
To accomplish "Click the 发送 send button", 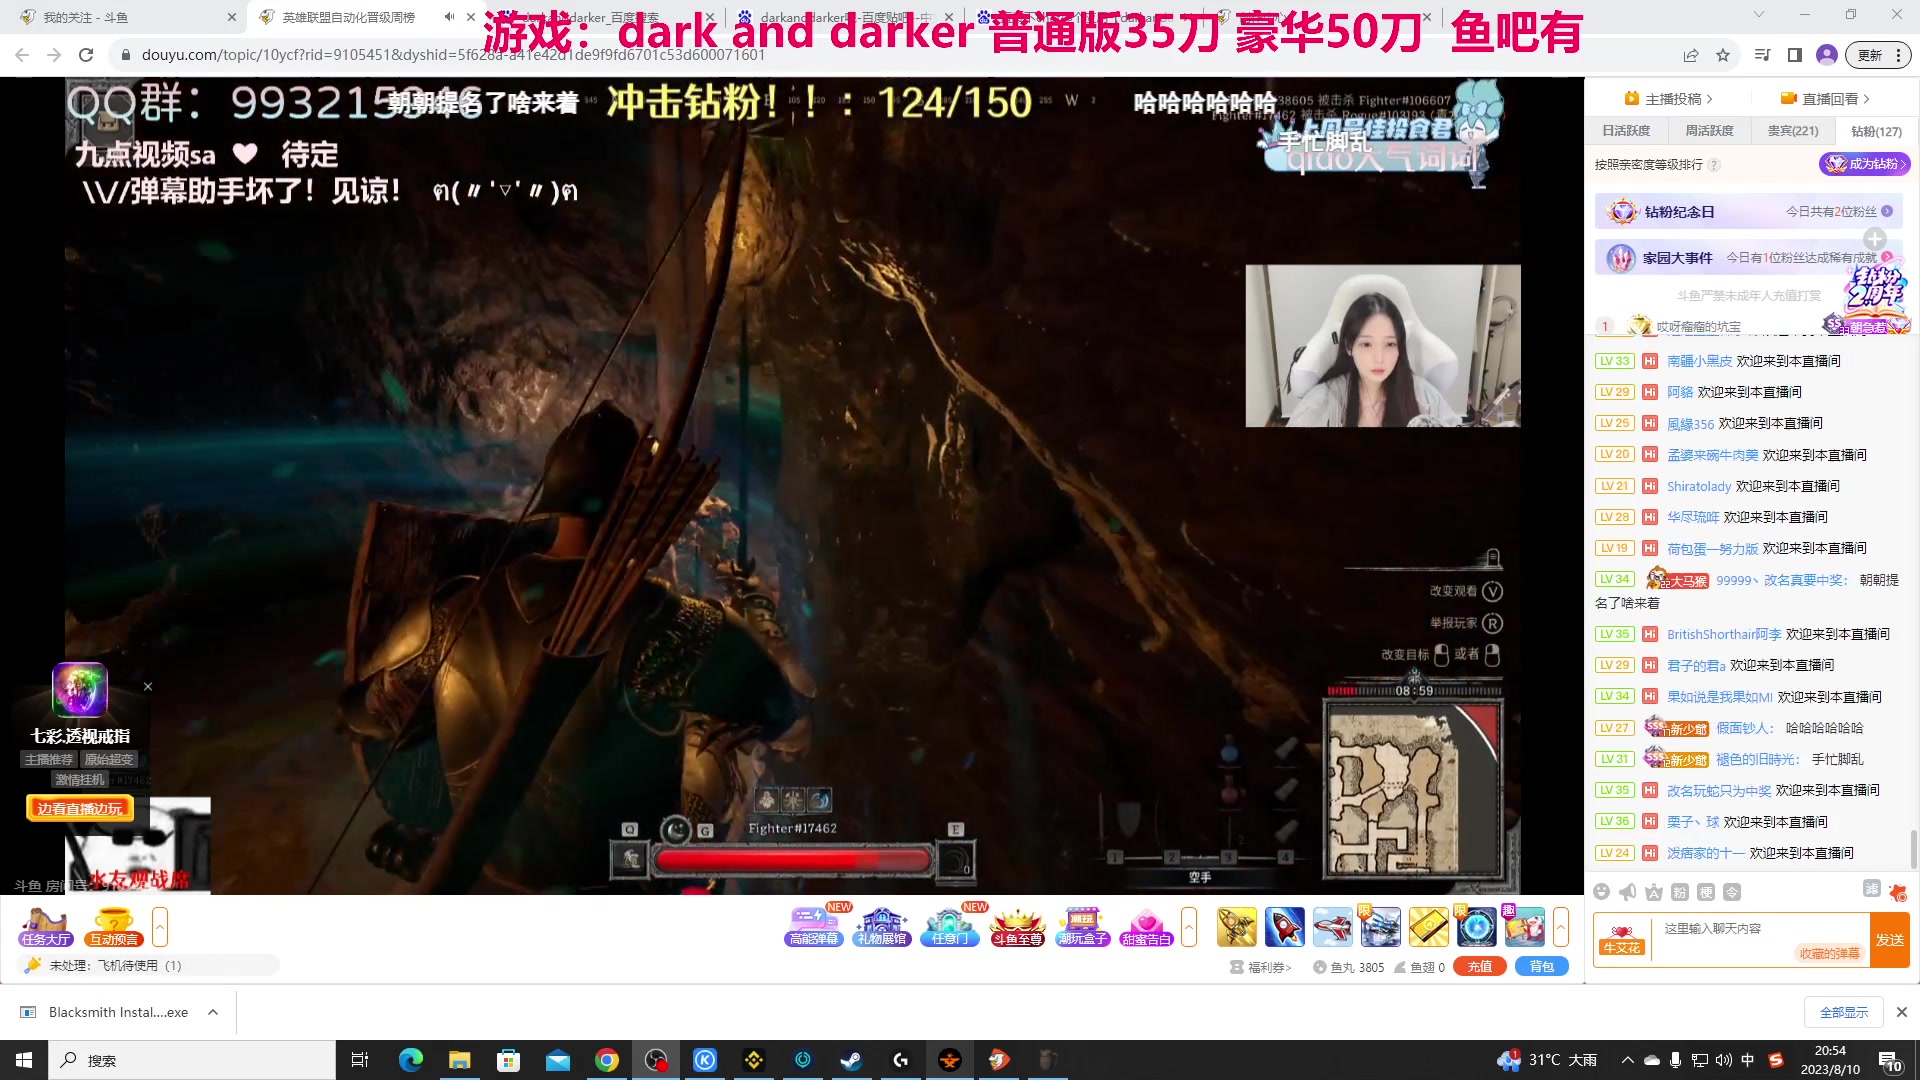I will [x=1889, y=940].
